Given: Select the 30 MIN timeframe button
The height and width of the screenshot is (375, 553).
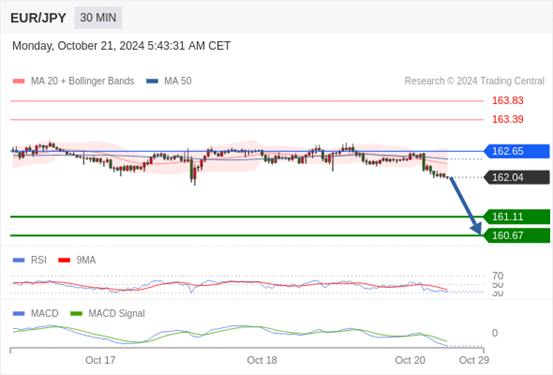Looking at the screenshot, I should click(x=98, y=18).
